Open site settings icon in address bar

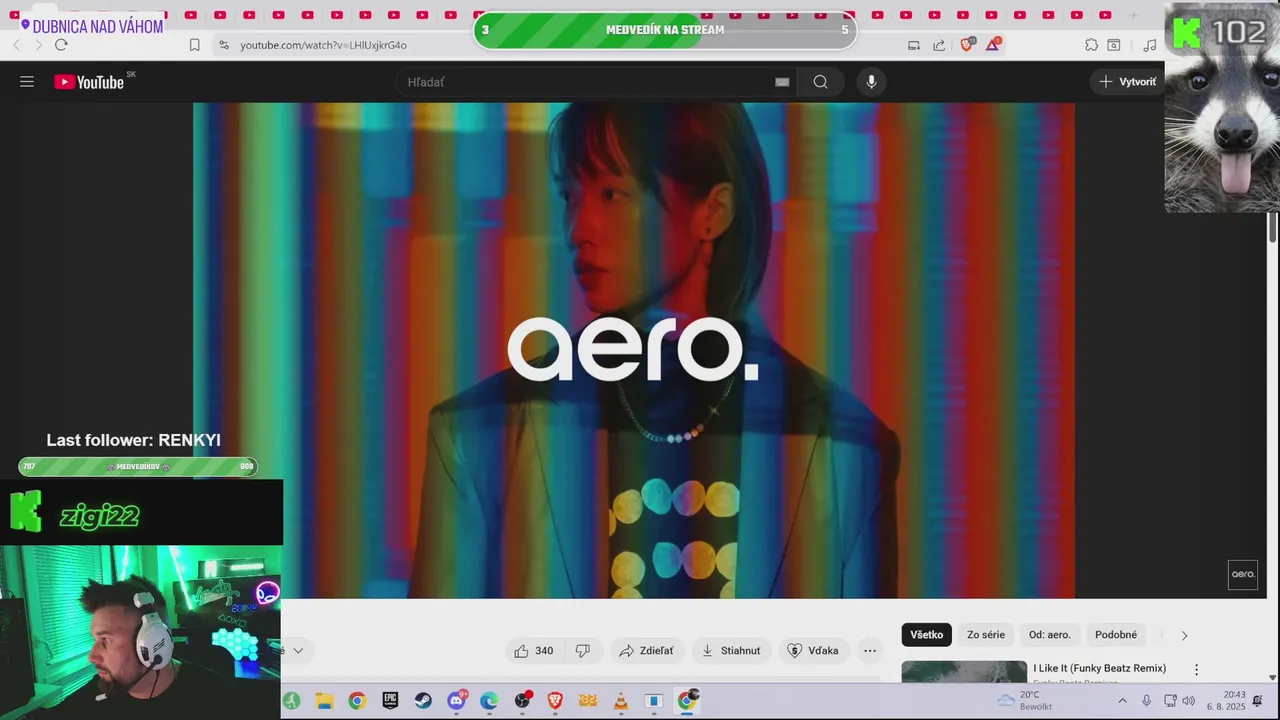click(x=223, y=45)
